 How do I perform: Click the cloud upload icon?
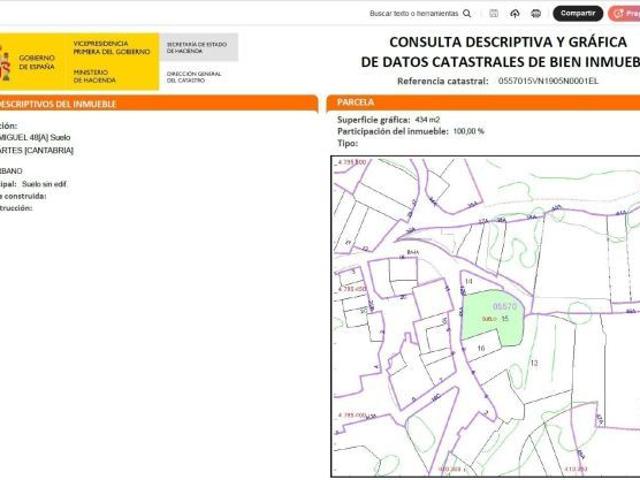pyautogui.click(x=515, y=14)
